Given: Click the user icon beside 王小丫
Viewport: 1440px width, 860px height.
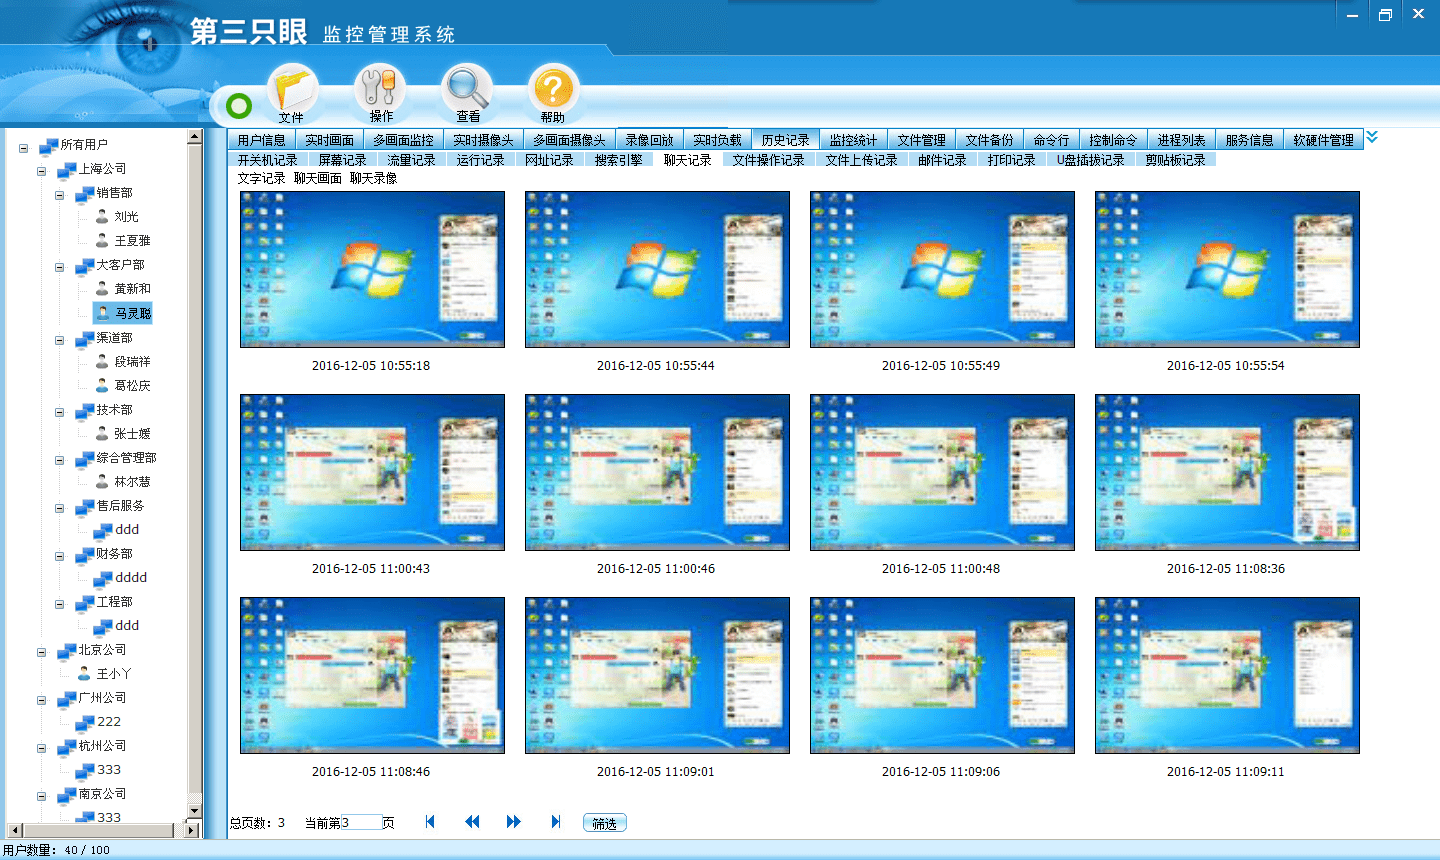Looking at the screenshot, I should (x=84, y=673).
